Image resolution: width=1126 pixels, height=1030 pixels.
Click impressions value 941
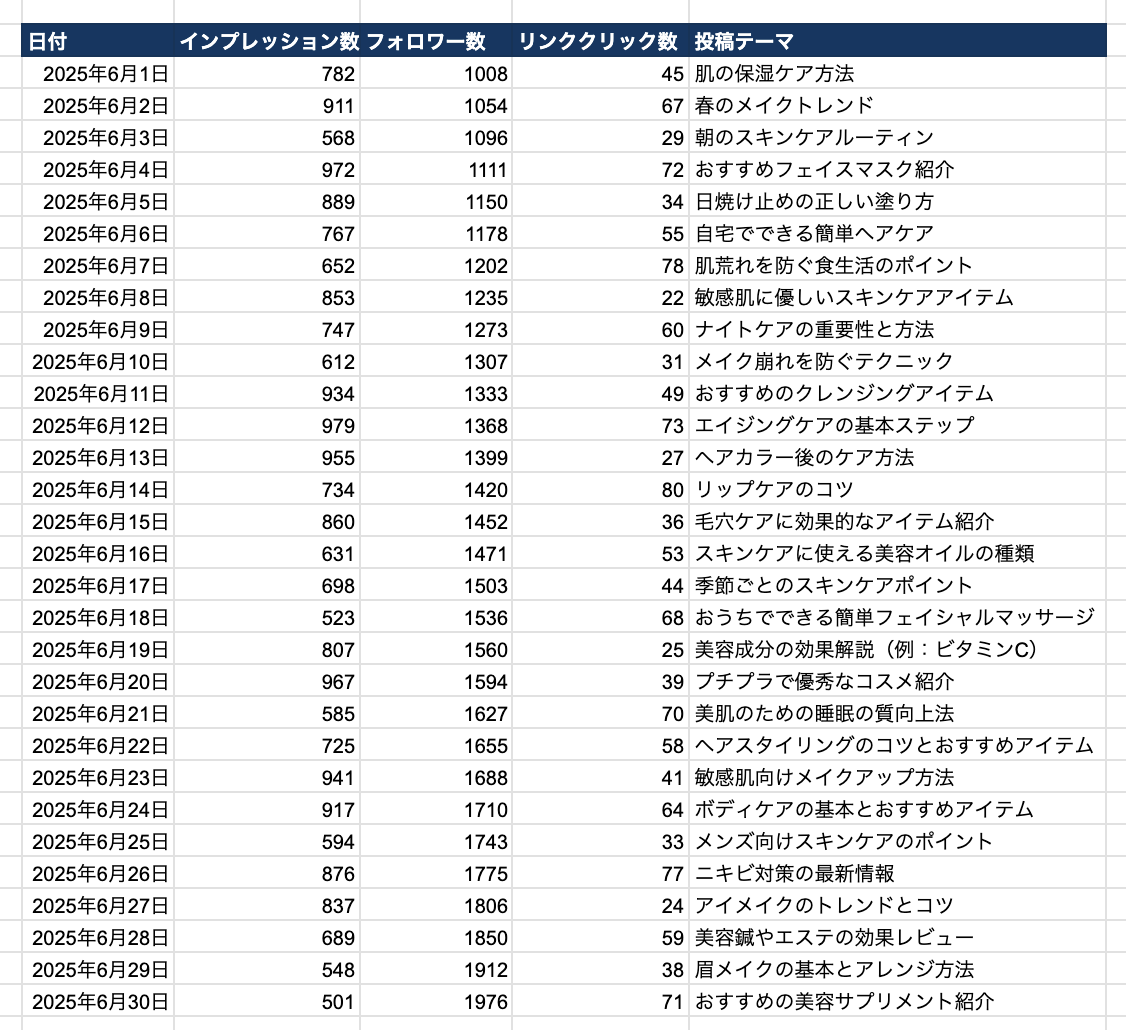(267, 777)
